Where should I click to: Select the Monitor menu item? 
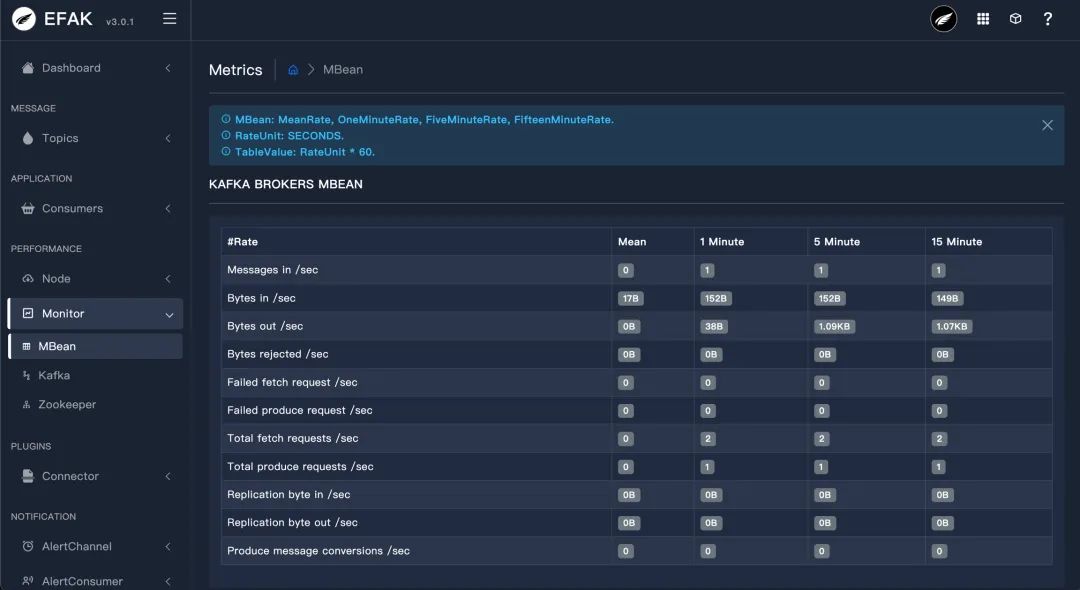(x=95, y=313)
